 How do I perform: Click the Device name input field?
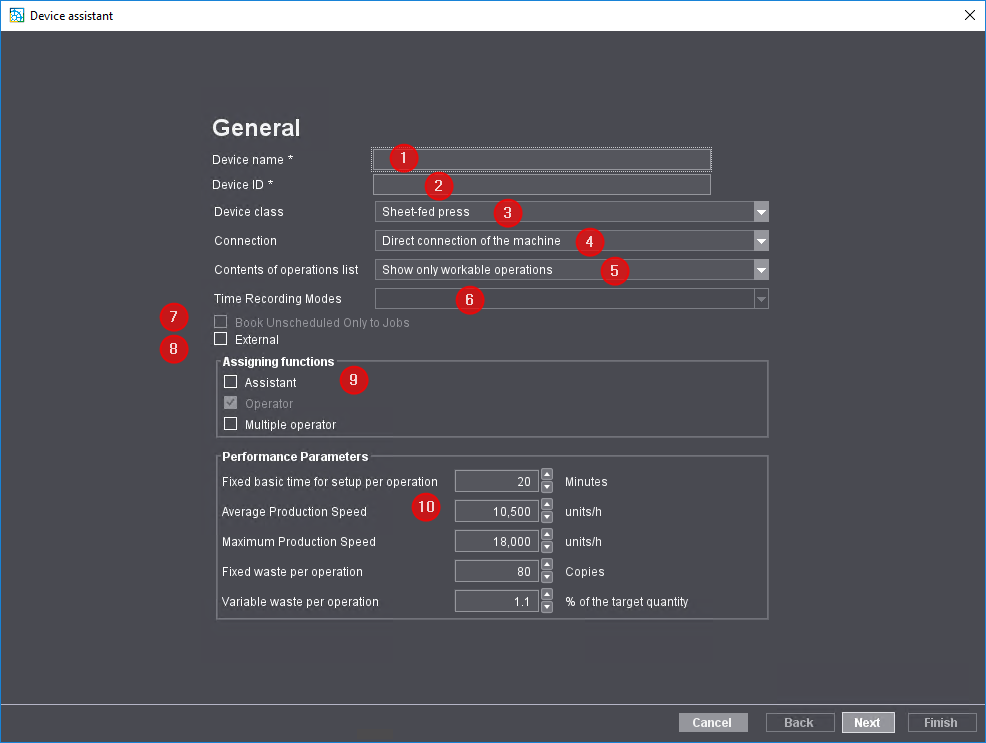click(540, 158)
